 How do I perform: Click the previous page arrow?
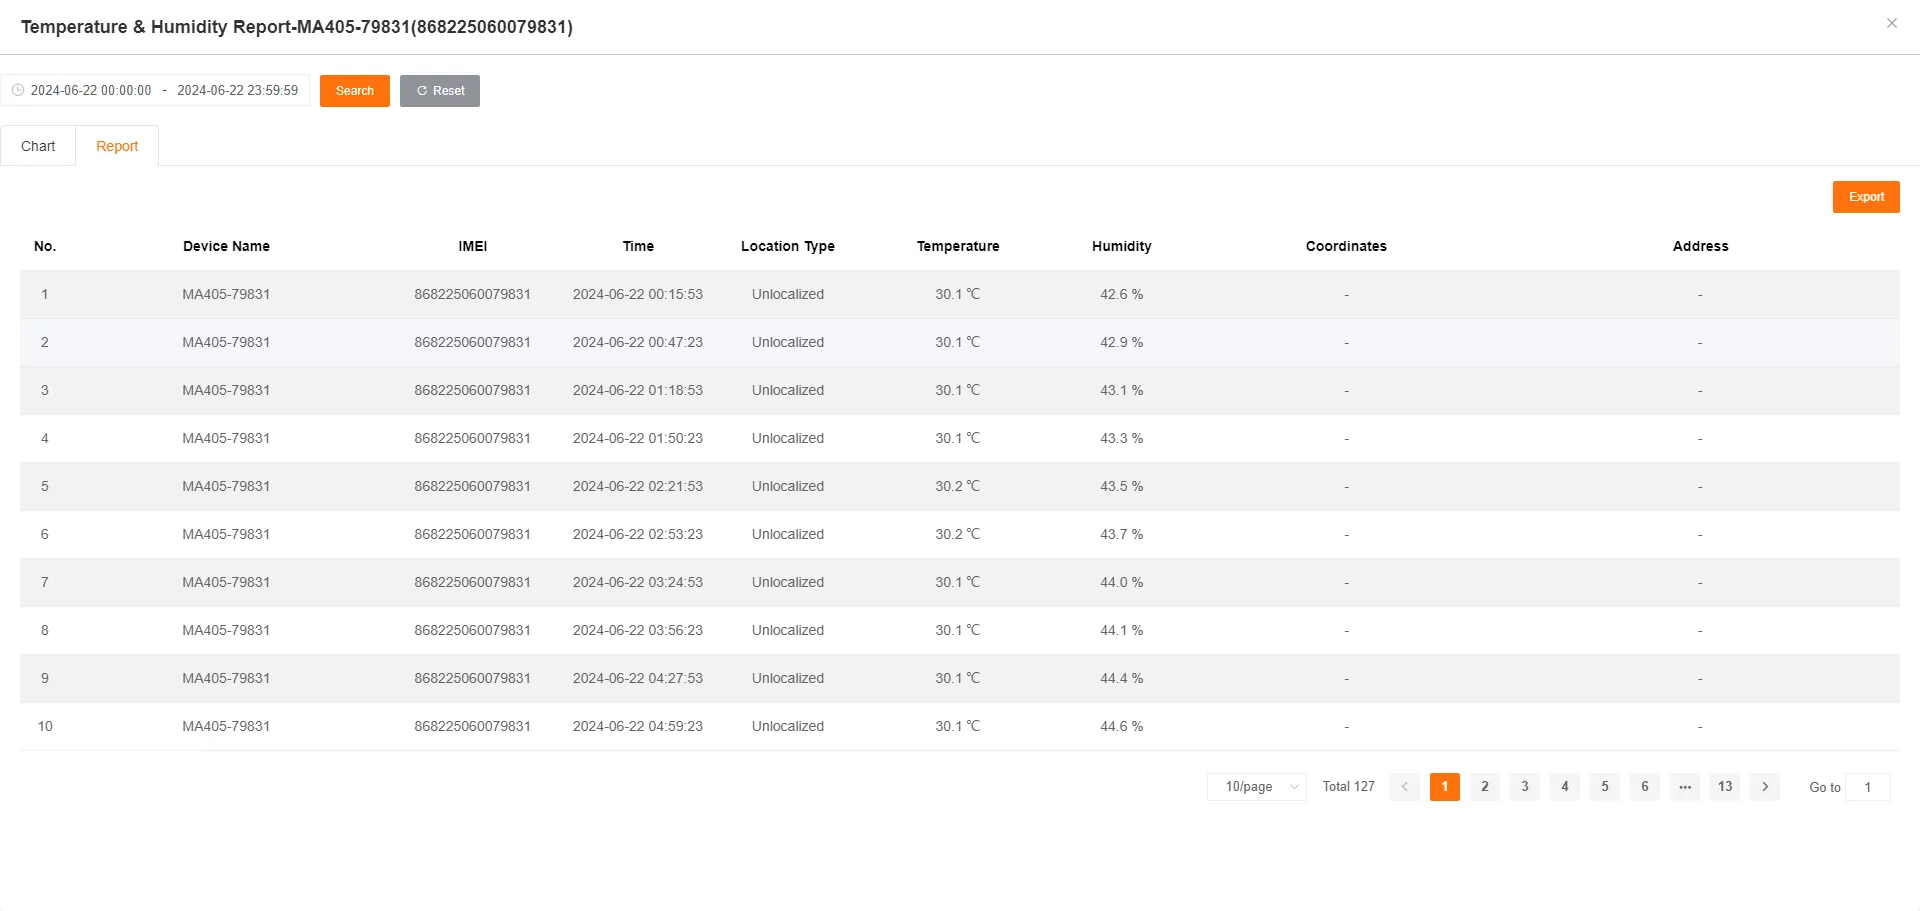(x=1404, y=787)
